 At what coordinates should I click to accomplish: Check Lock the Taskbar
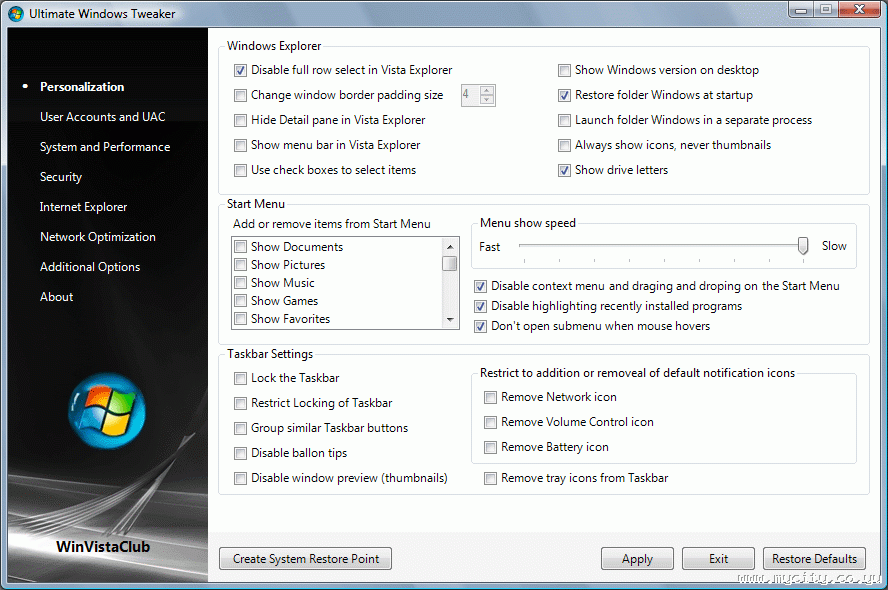pyautogui.click(x=240, y=378)
